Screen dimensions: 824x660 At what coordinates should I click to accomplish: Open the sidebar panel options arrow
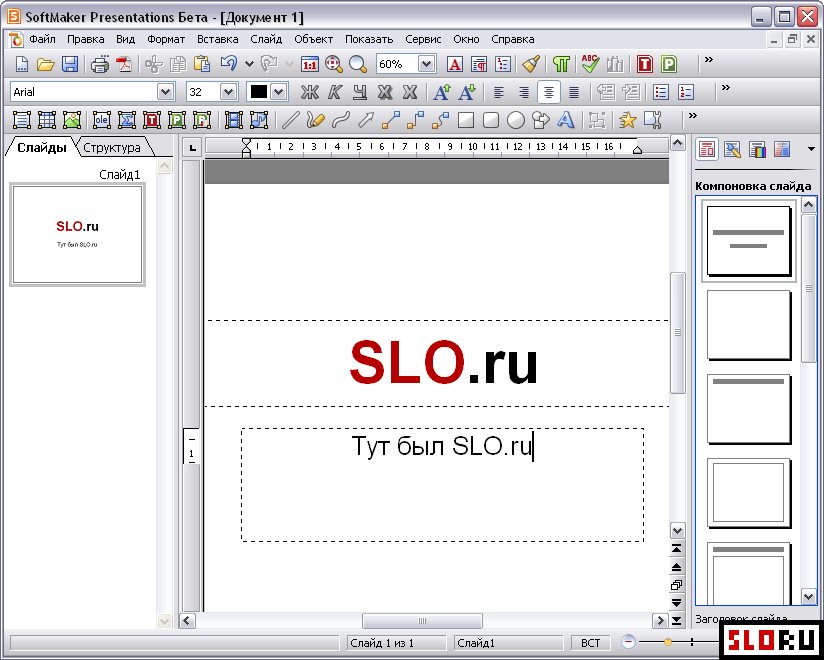pyautogui.click(x=811, y=150)
